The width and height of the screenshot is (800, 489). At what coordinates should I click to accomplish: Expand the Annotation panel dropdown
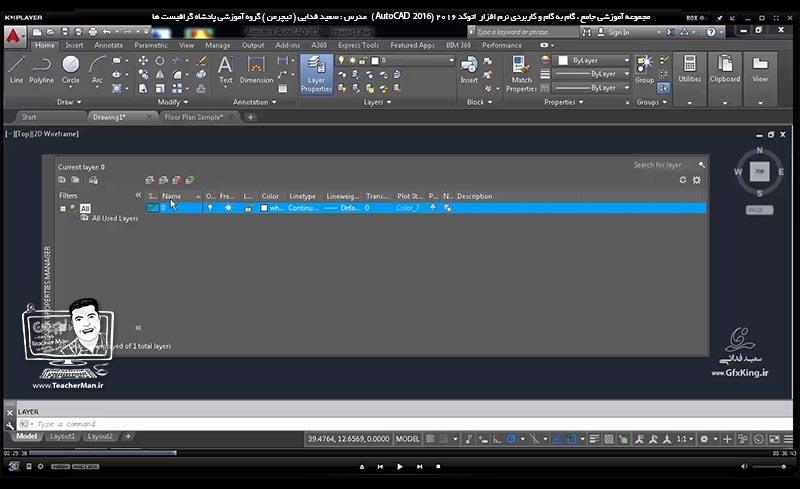[255, 102]
